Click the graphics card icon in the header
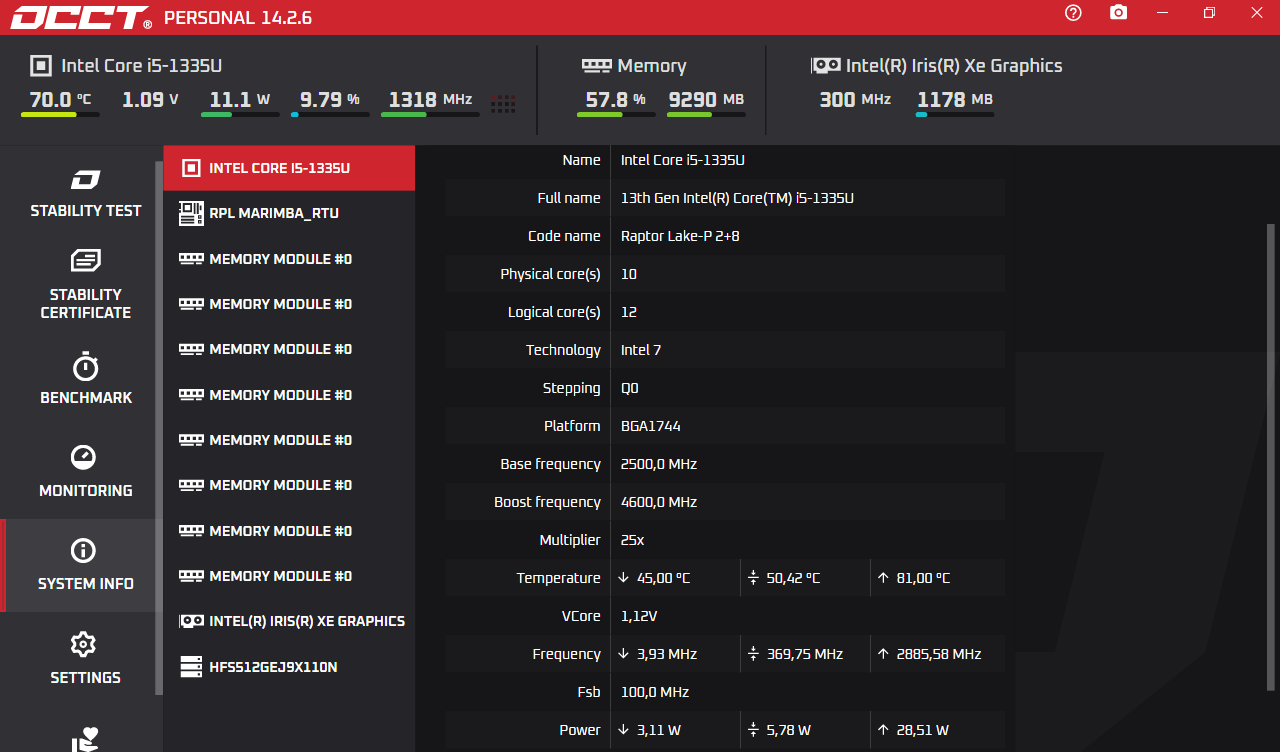This screenshot has width=1280, height=752. click(825, 66)
